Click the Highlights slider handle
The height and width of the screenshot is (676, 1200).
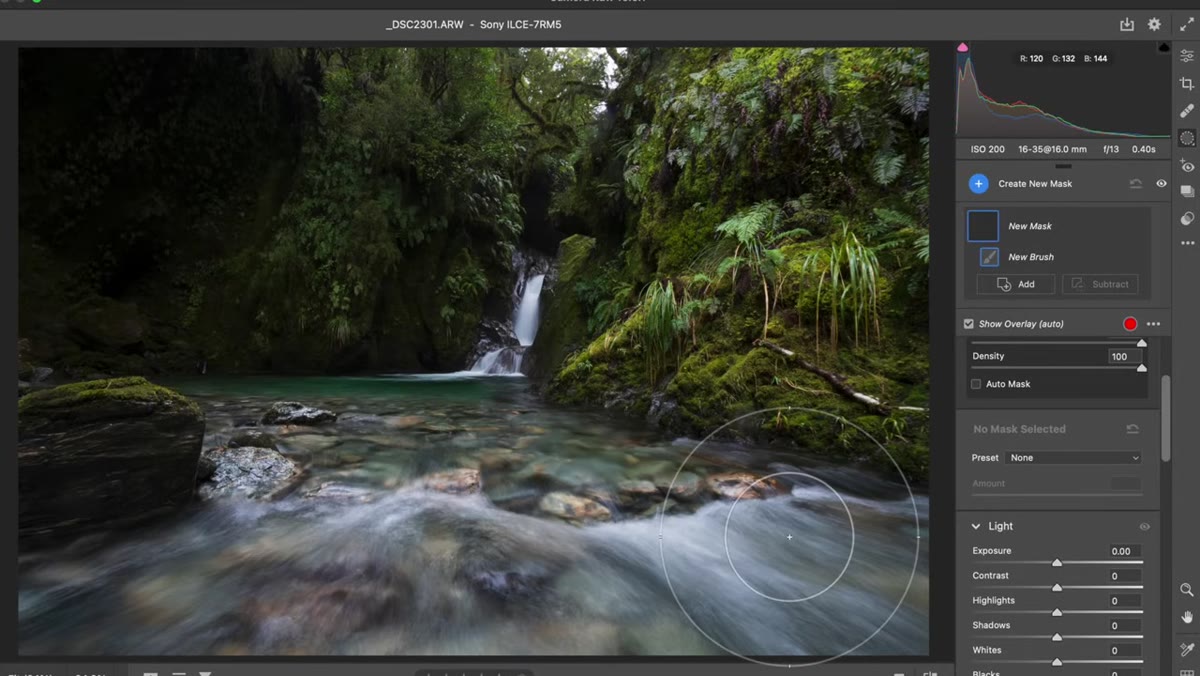1057,612
